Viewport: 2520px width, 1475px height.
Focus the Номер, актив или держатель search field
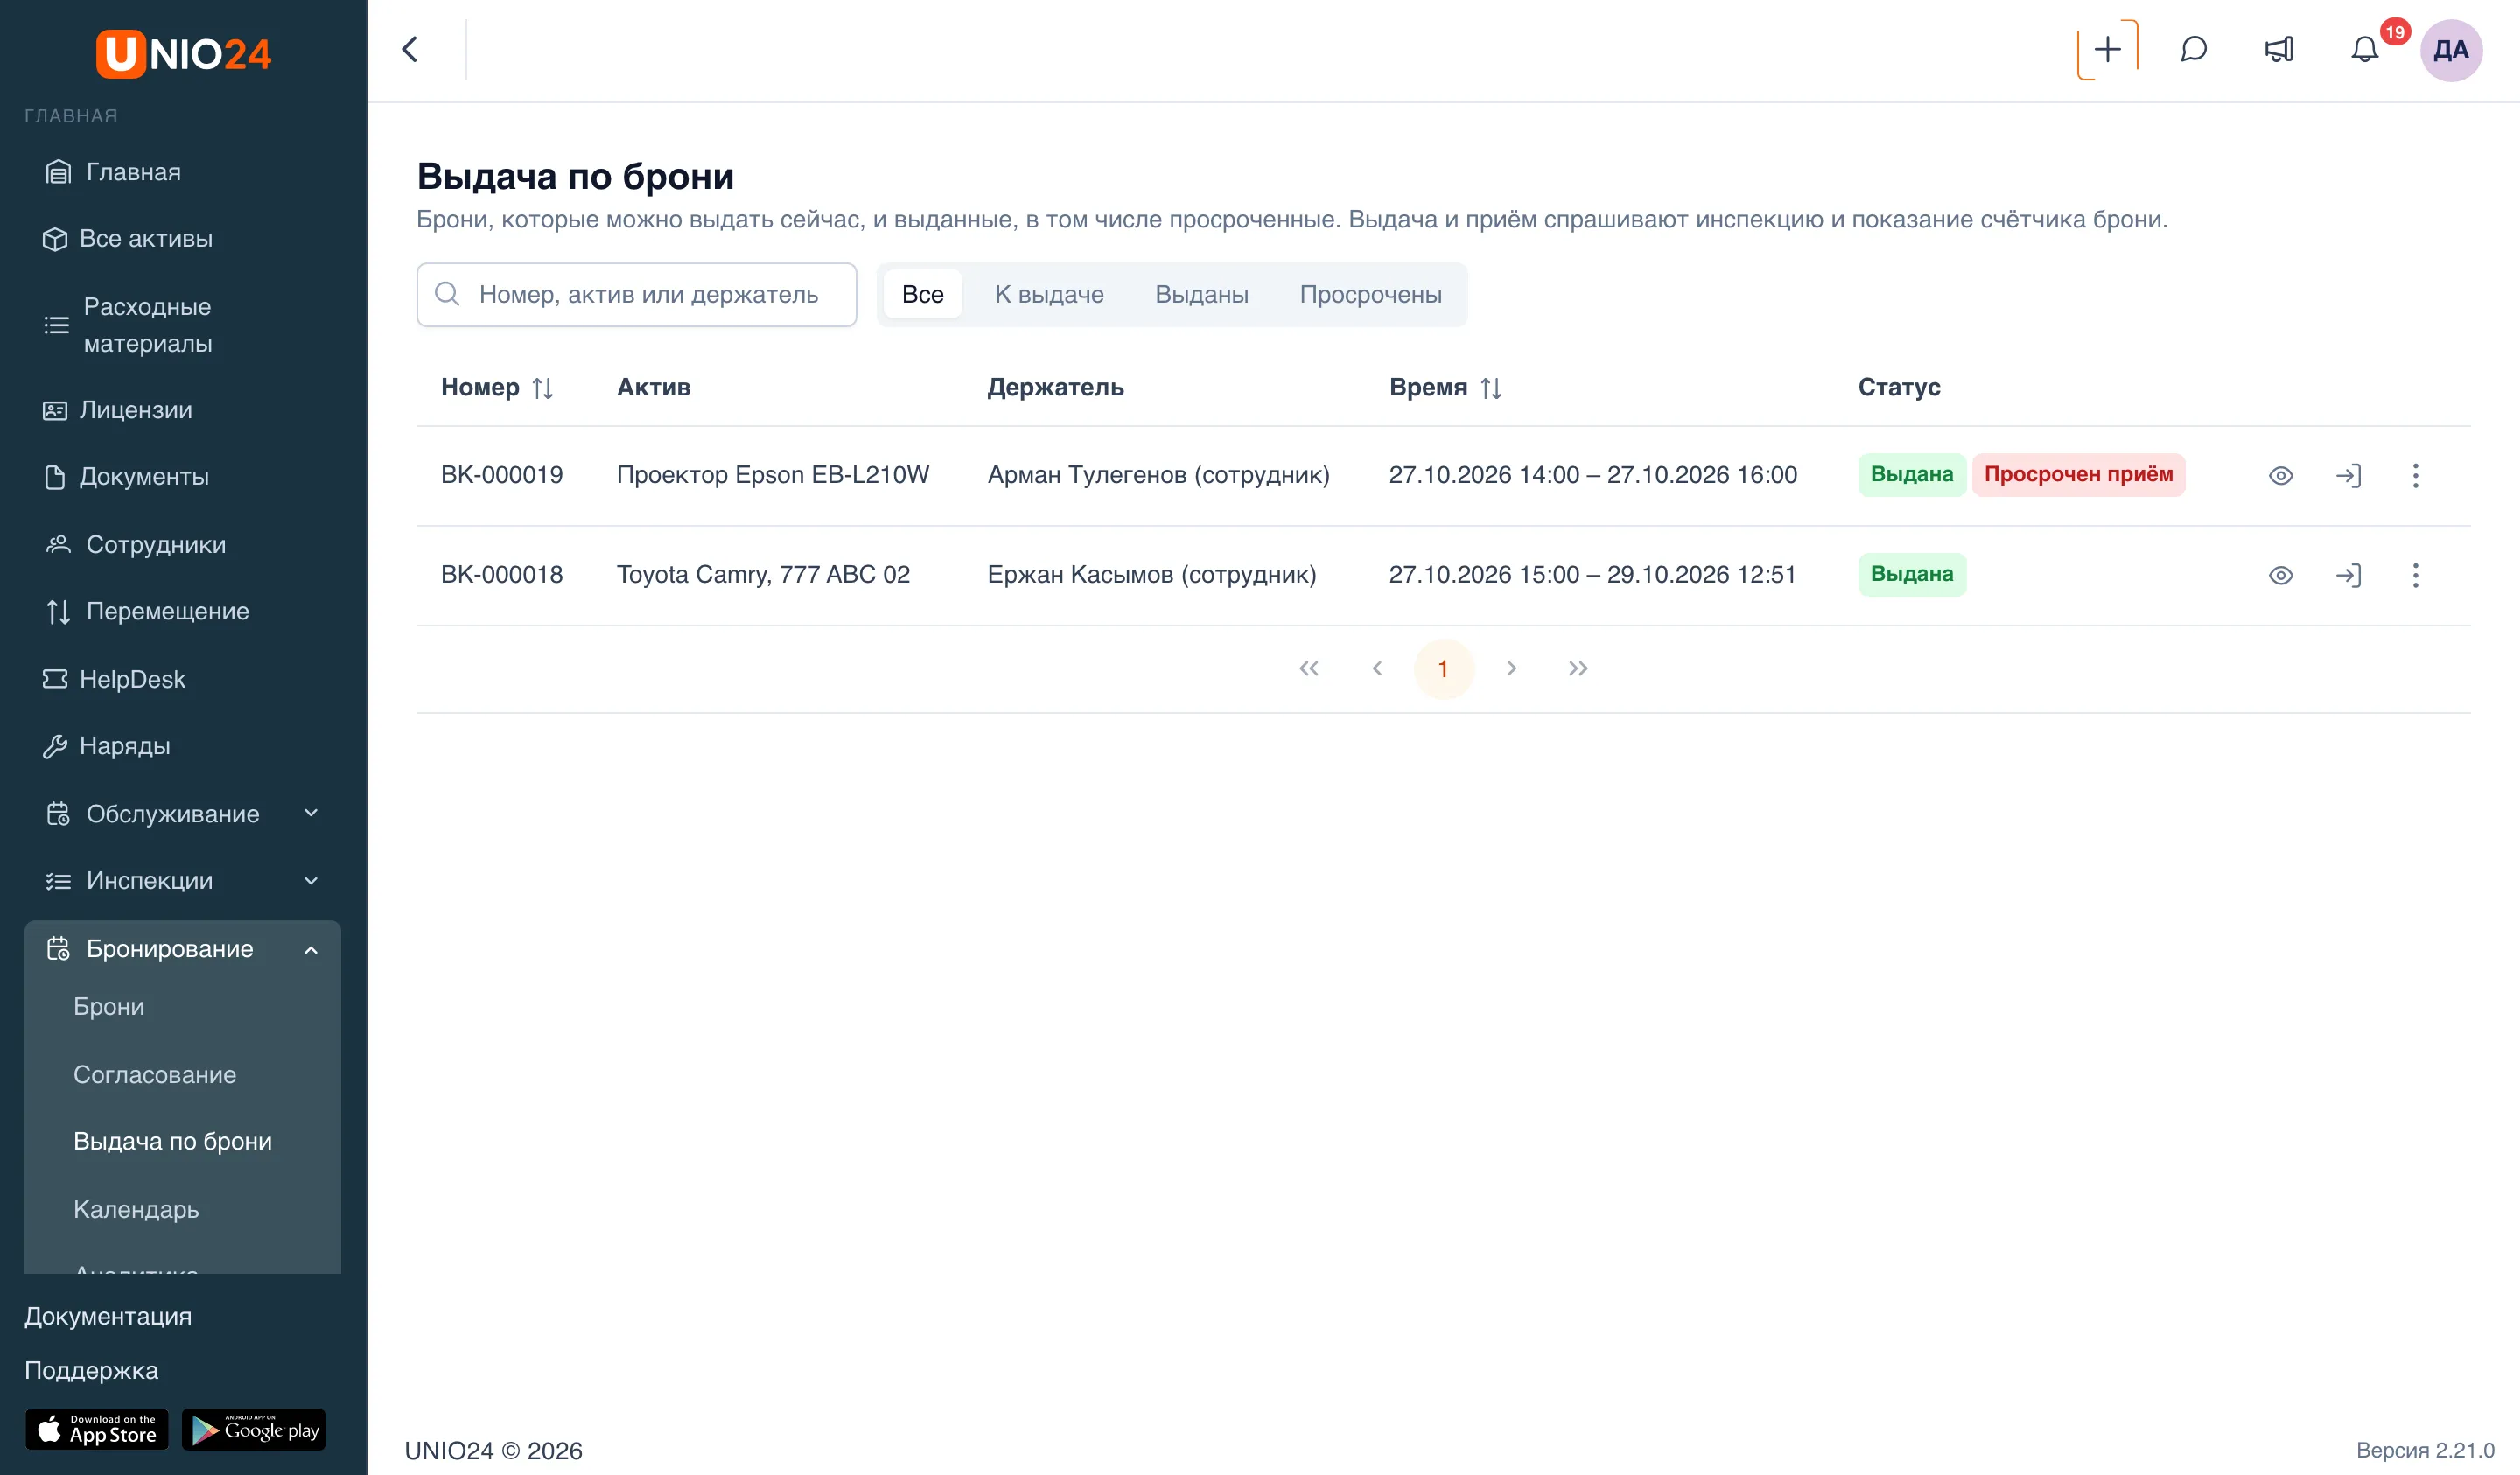coord(636,294)
